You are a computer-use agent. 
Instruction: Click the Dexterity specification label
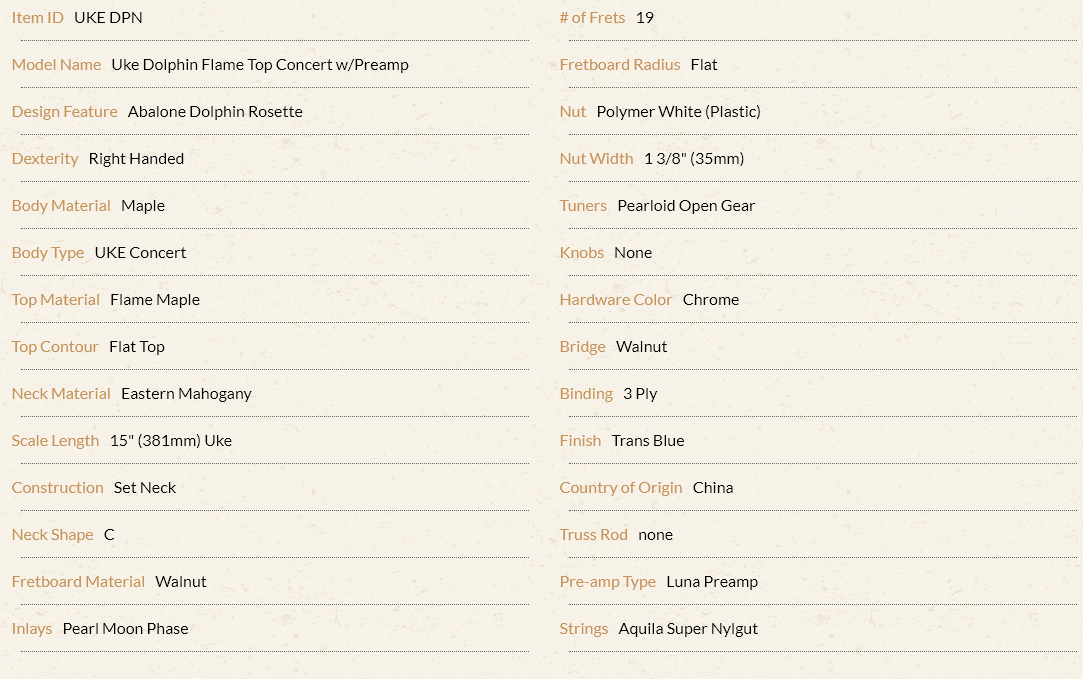(45, 159)
